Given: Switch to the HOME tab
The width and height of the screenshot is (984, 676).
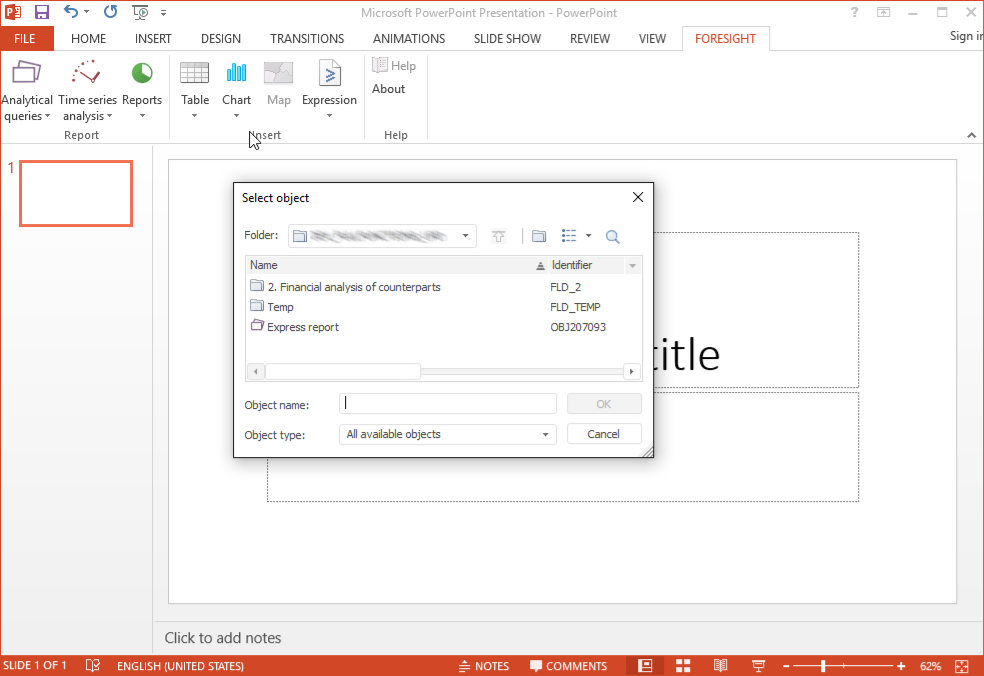Looking at the screenshot, I should click(88, 39).
